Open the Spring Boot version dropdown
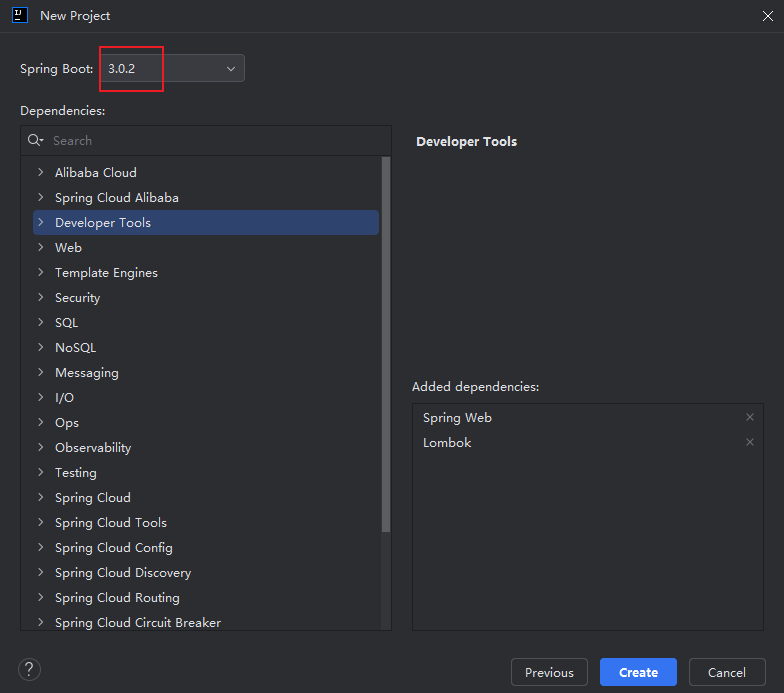The height and width of the screenshot is (693, 784). coord(172,68)
